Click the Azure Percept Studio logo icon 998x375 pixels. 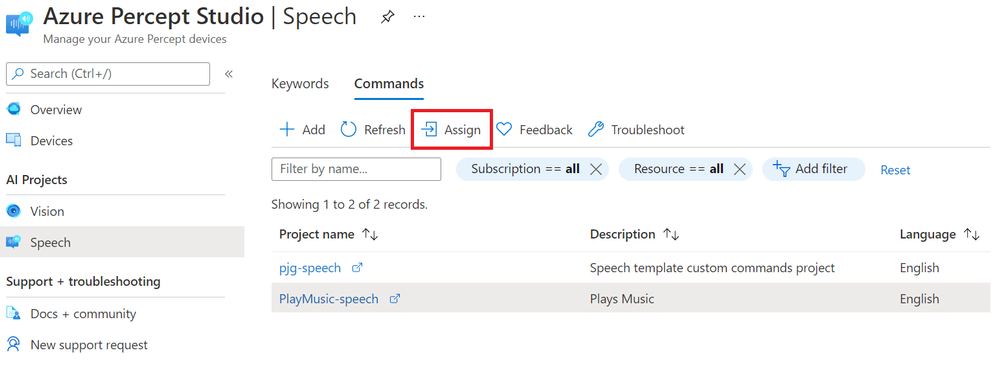coord(19,24)
